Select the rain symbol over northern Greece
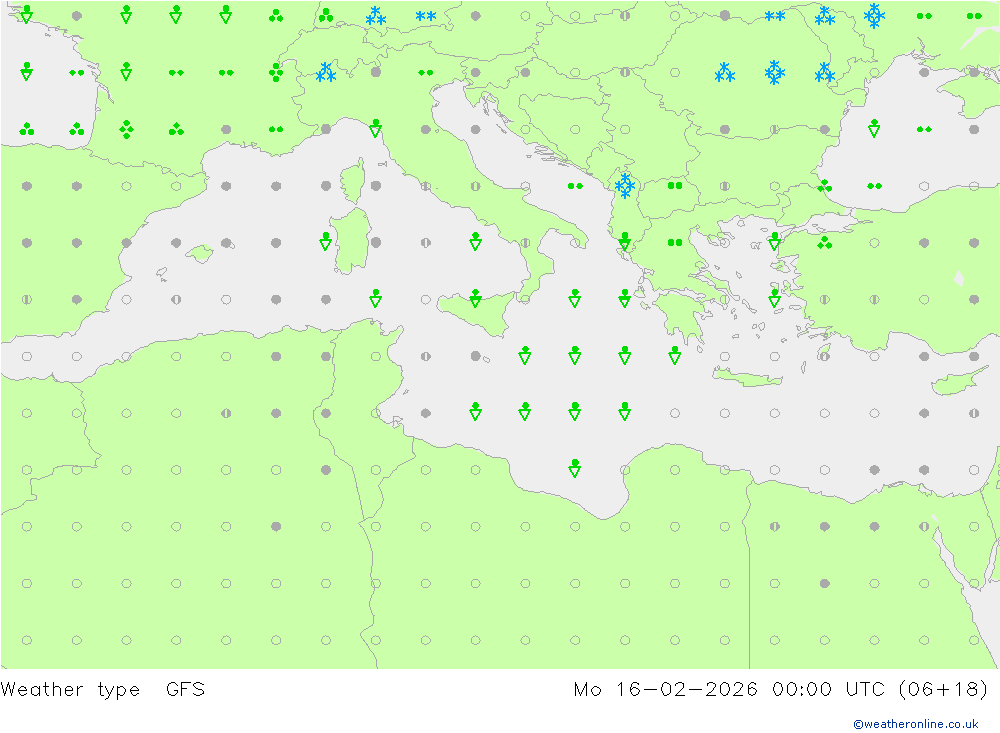 (675, 242)
